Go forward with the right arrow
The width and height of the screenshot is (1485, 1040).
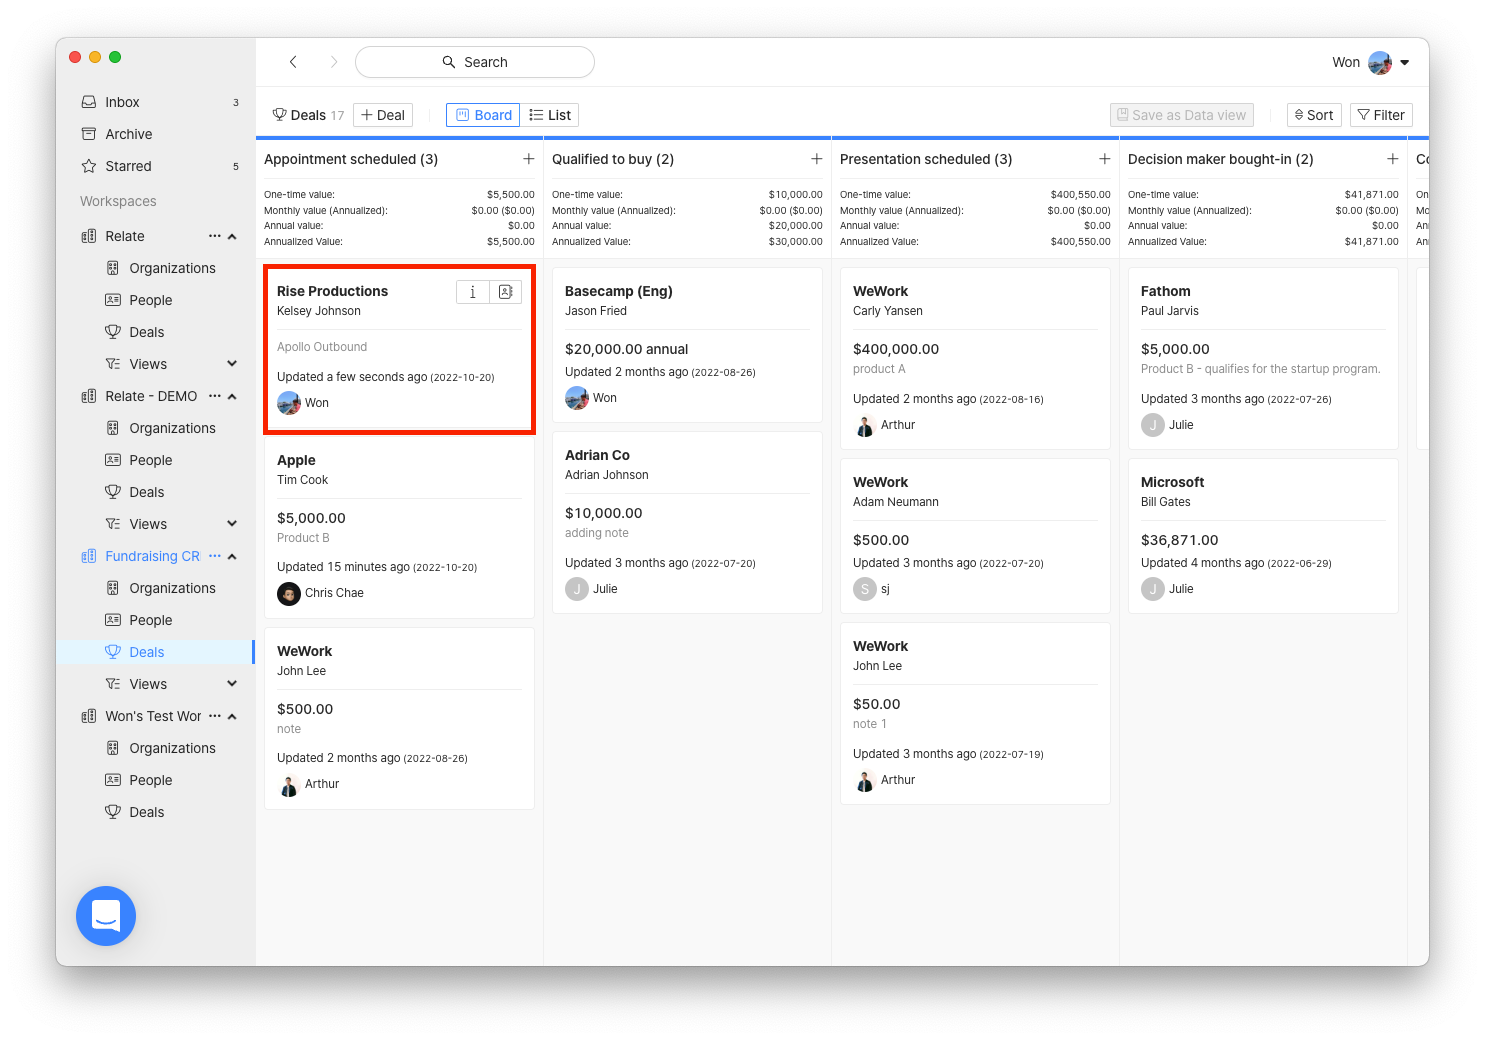[x=334, y=62]
